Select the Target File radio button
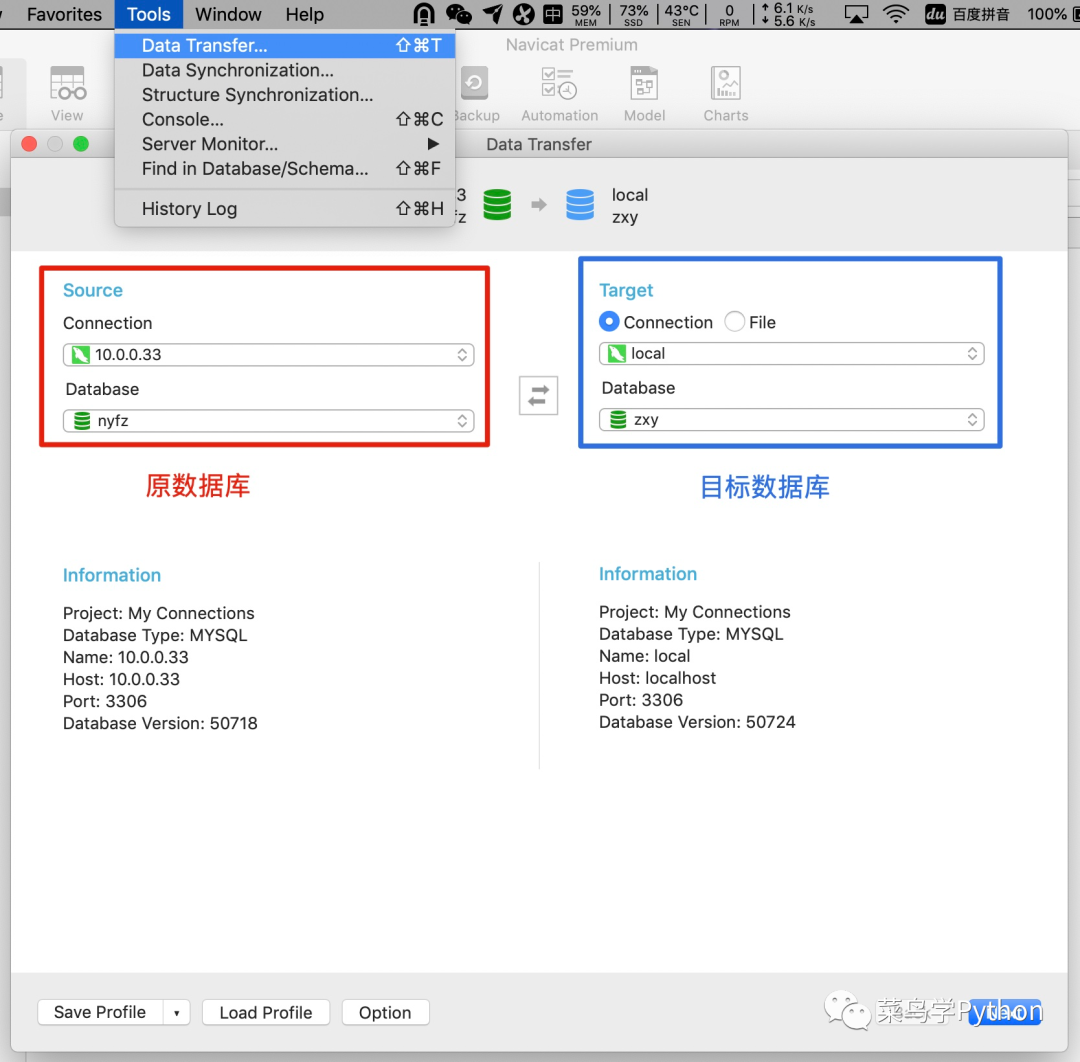Image resolution: width=1080 pixels, height=1062 pixels. click(734, 322)
